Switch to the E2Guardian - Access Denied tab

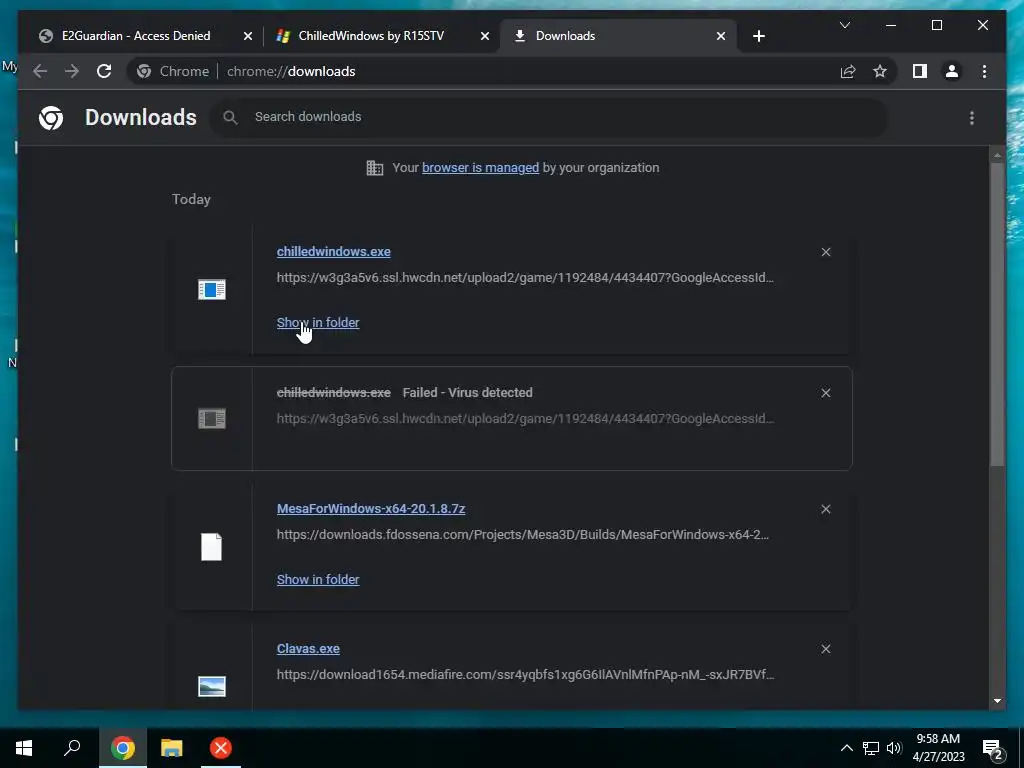coord(136,36)
